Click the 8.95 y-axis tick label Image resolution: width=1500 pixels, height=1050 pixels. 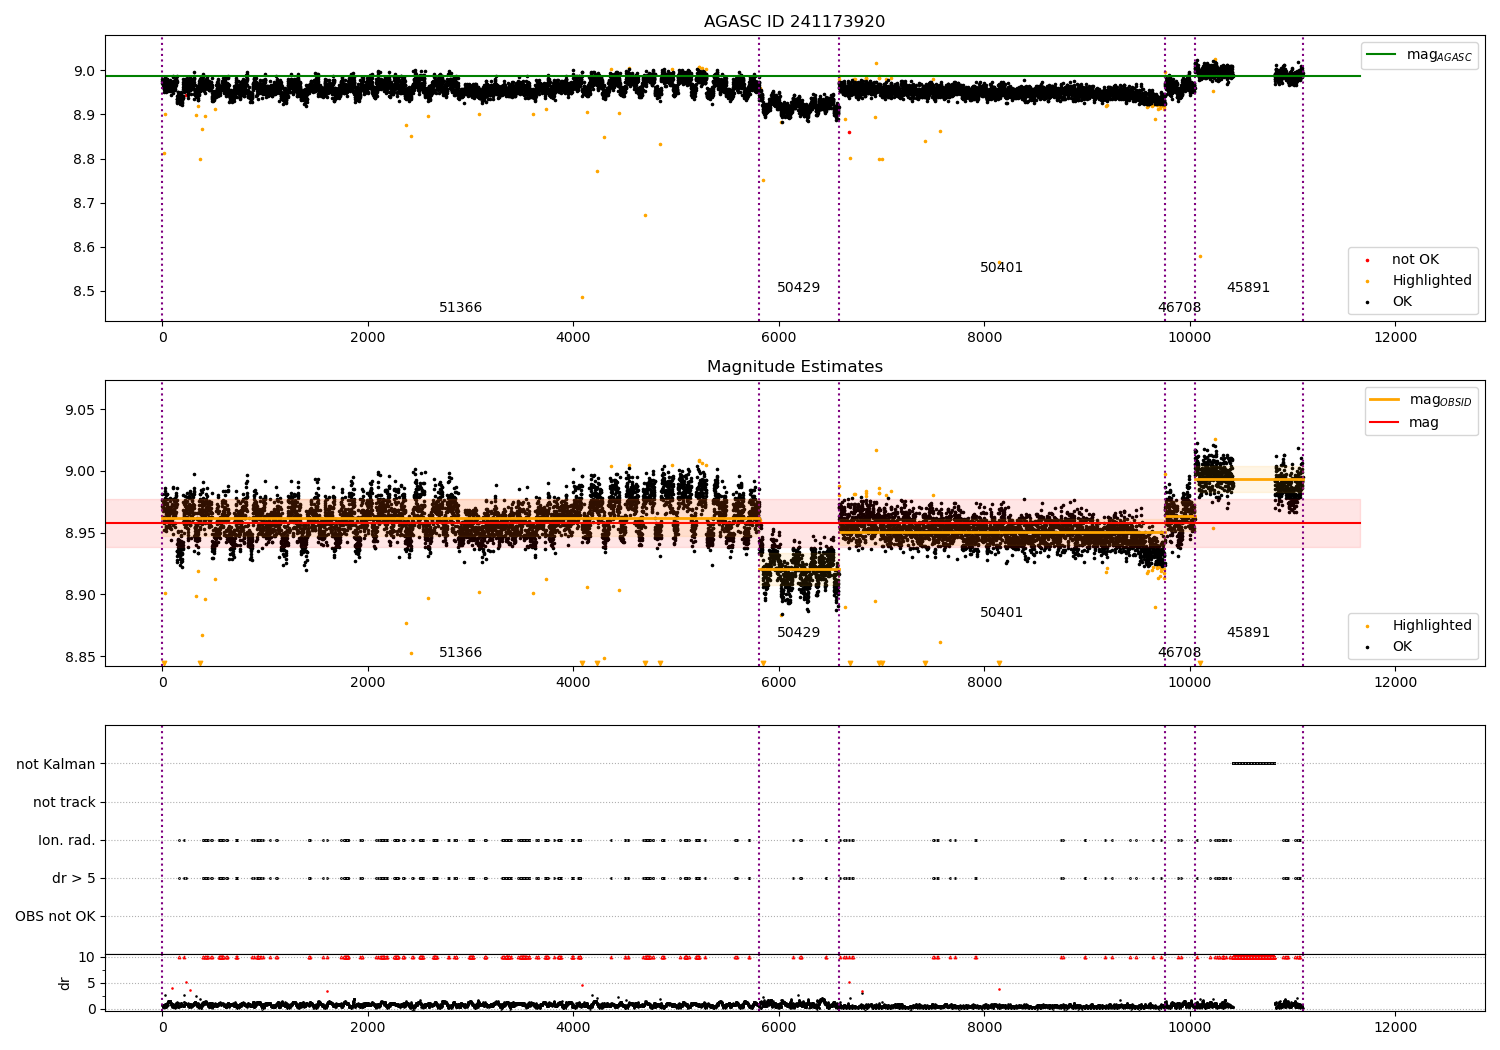click(x=80, y=534)
